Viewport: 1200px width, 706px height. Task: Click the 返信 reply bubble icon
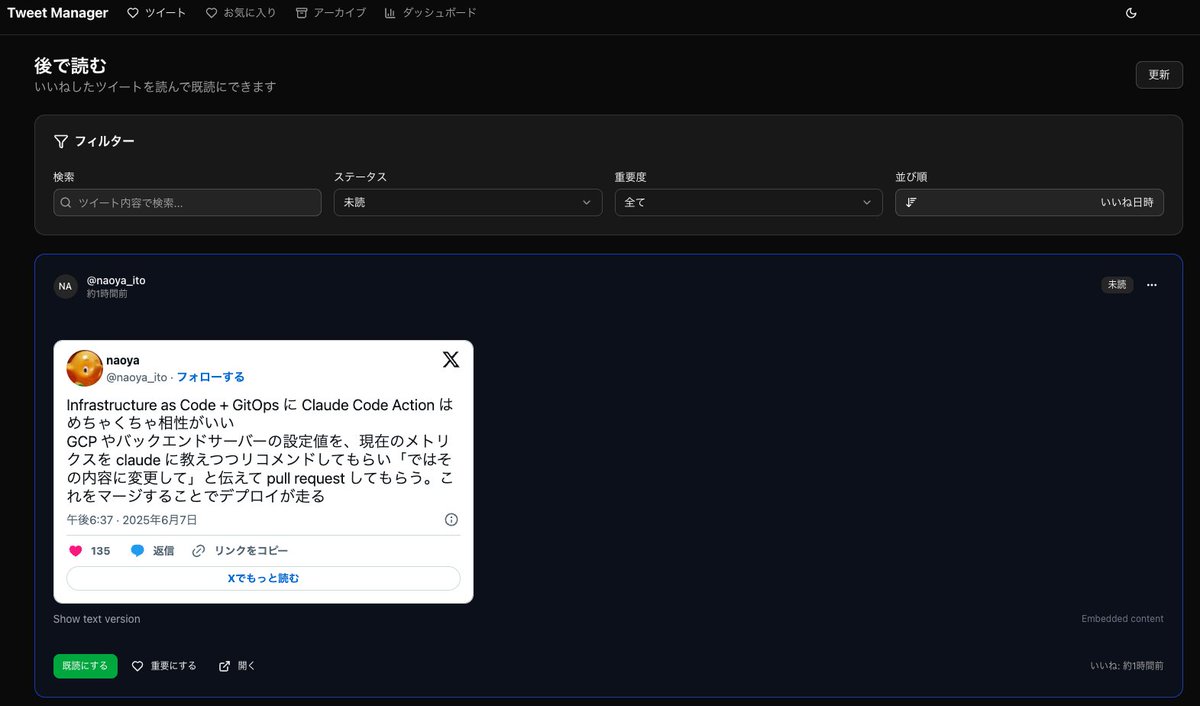(137, 551)
